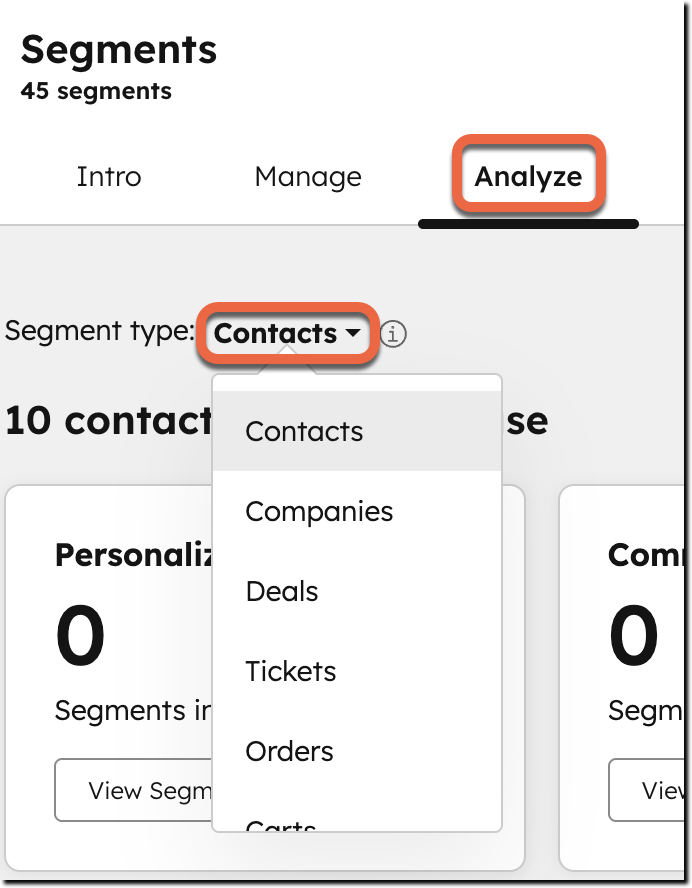Choose Contacts in the dropdown list
The image size is (692, 888).
coord(304,431)
